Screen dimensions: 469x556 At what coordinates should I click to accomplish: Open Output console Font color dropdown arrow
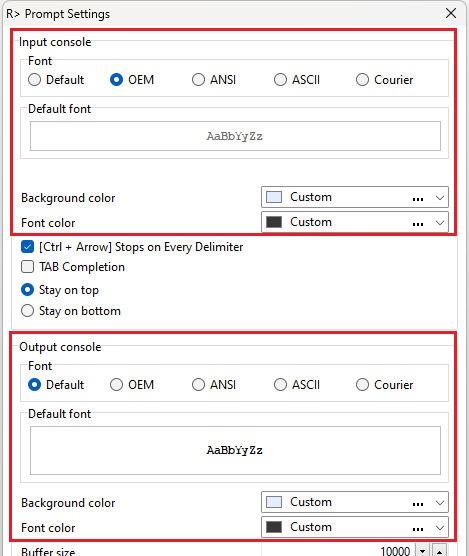click(x=440, y=528)
